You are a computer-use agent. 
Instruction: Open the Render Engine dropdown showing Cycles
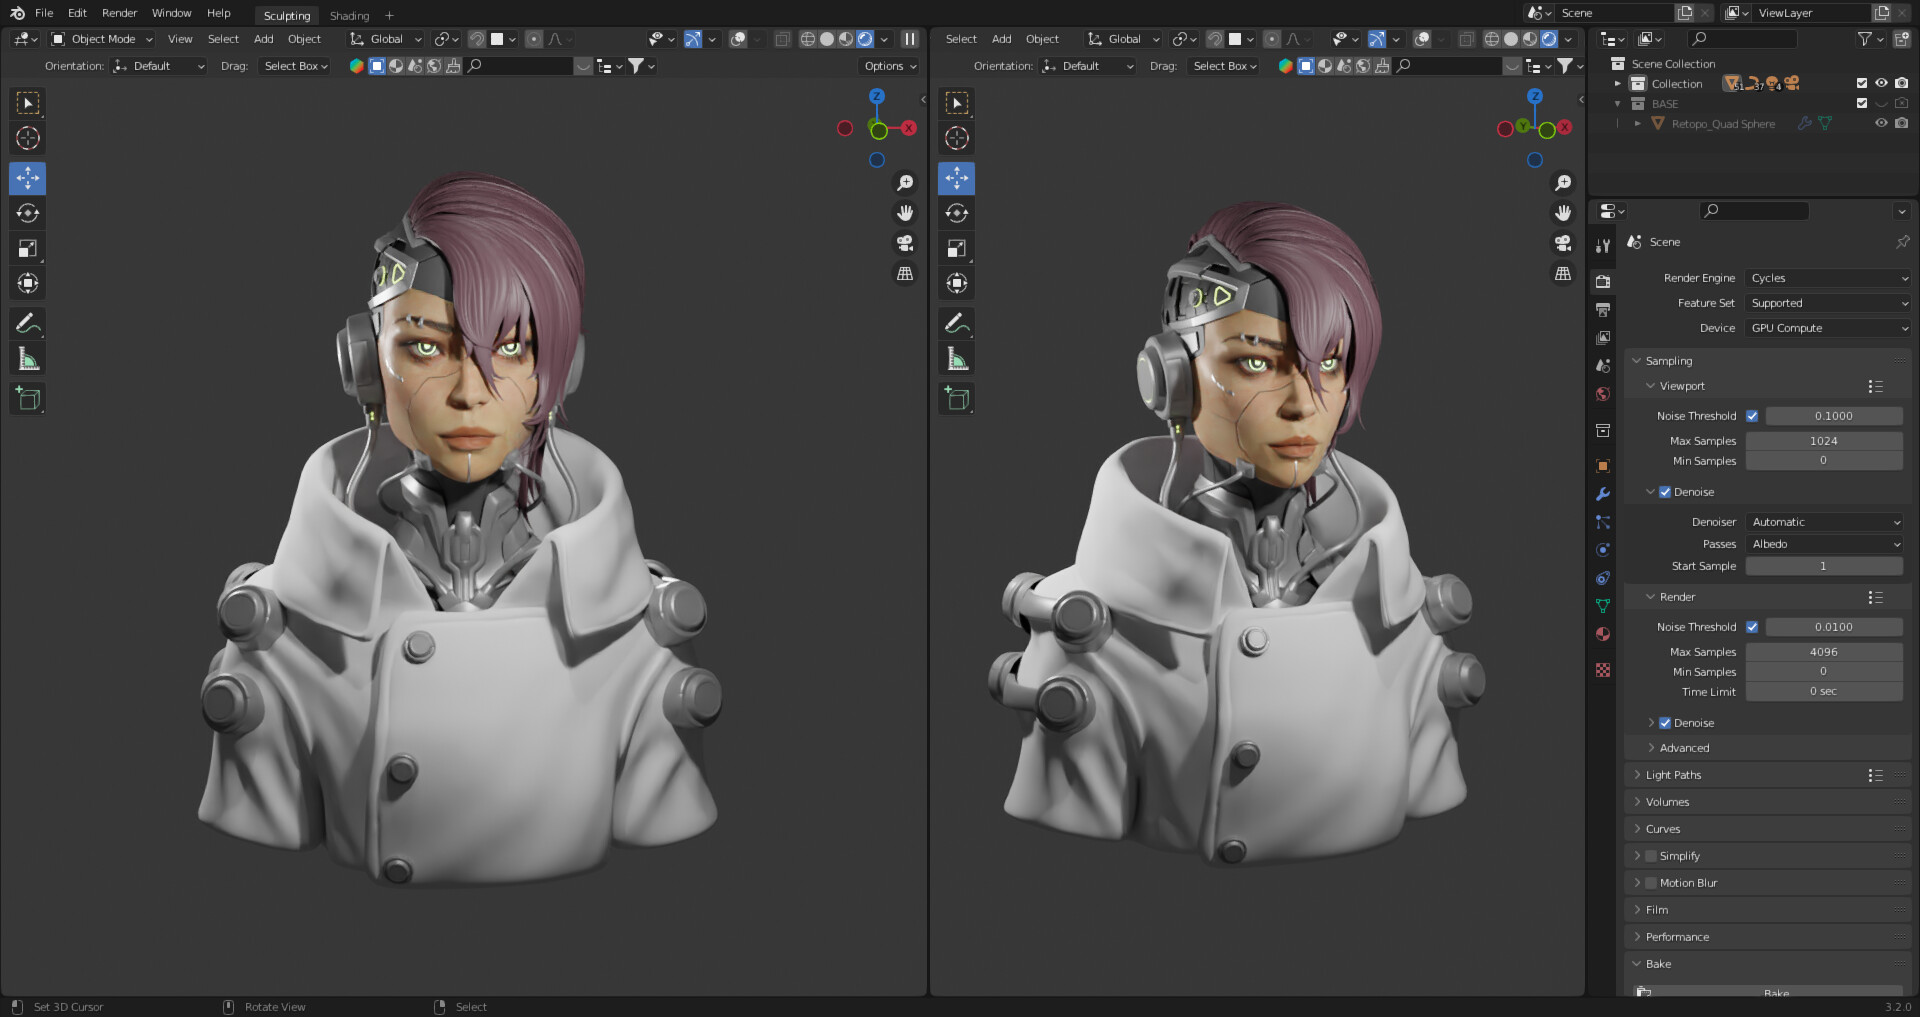1827,278
